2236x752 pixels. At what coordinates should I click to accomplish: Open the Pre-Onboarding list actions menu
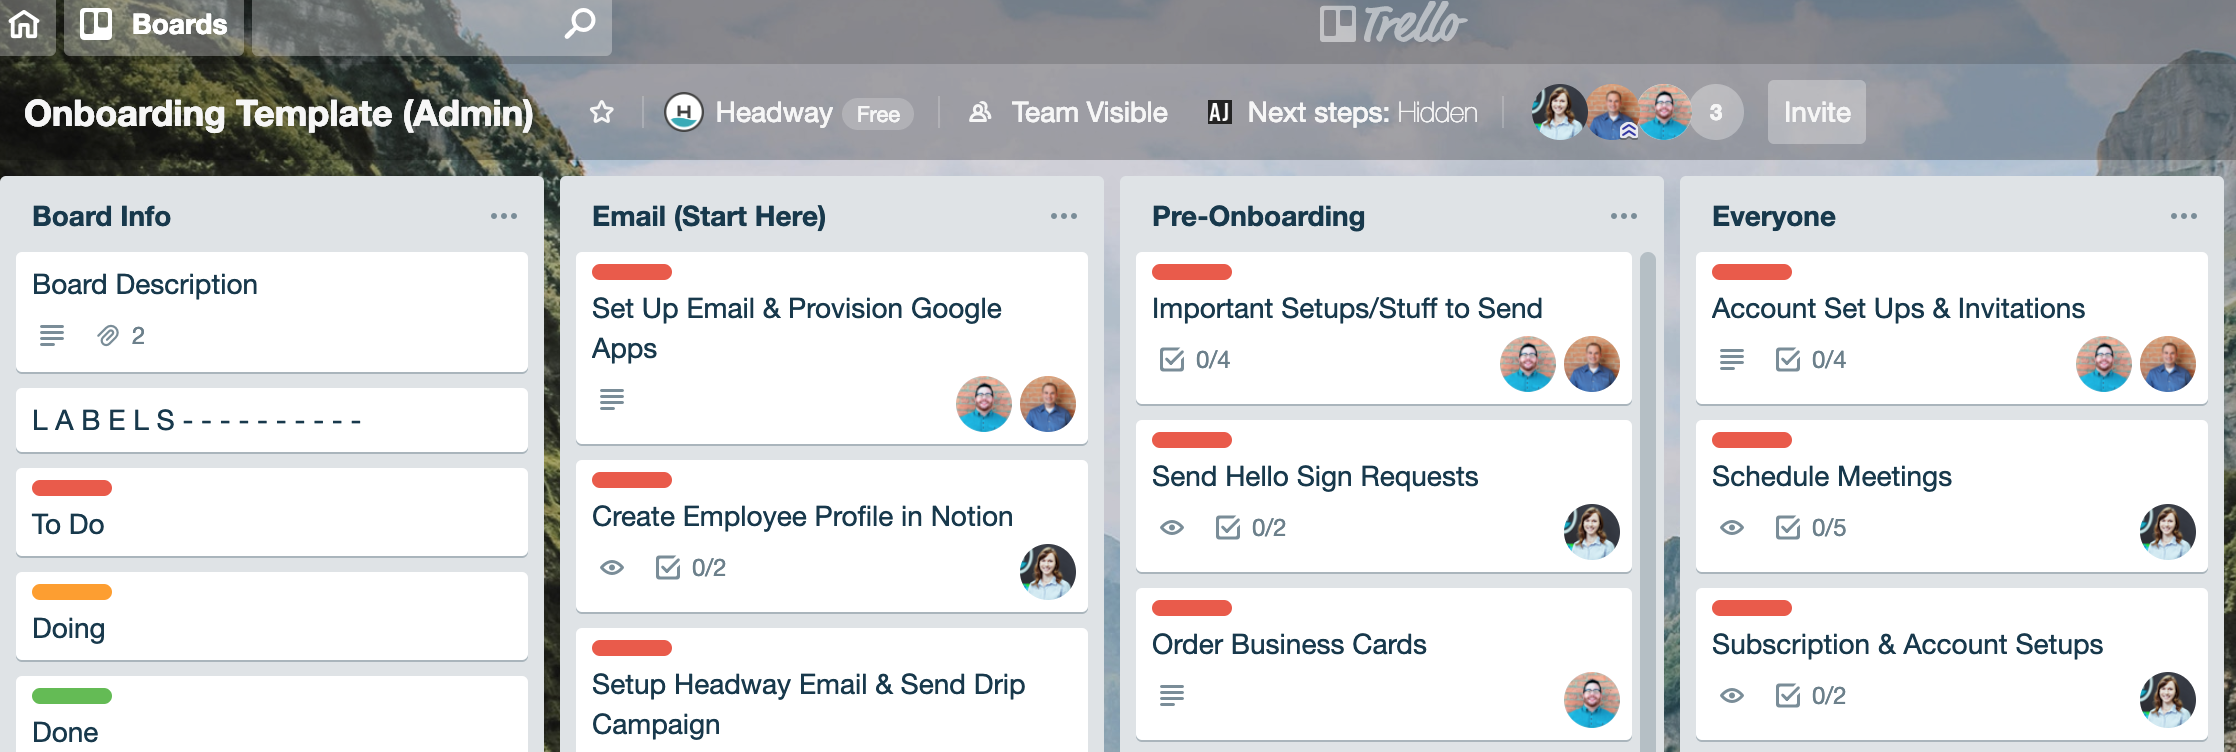tap(1625, 215)
